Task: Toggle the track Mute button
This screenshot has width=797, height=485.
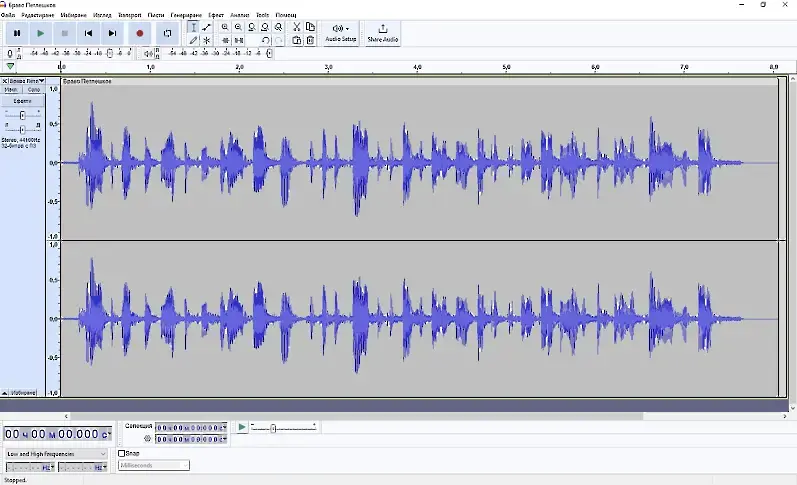Action: coord(11,89)
